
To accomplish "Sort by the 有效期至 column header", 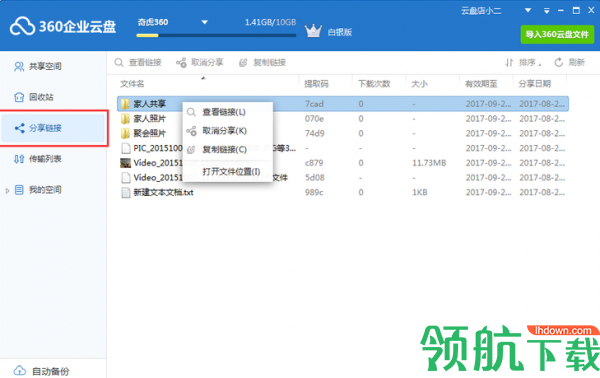I will 481,84.
